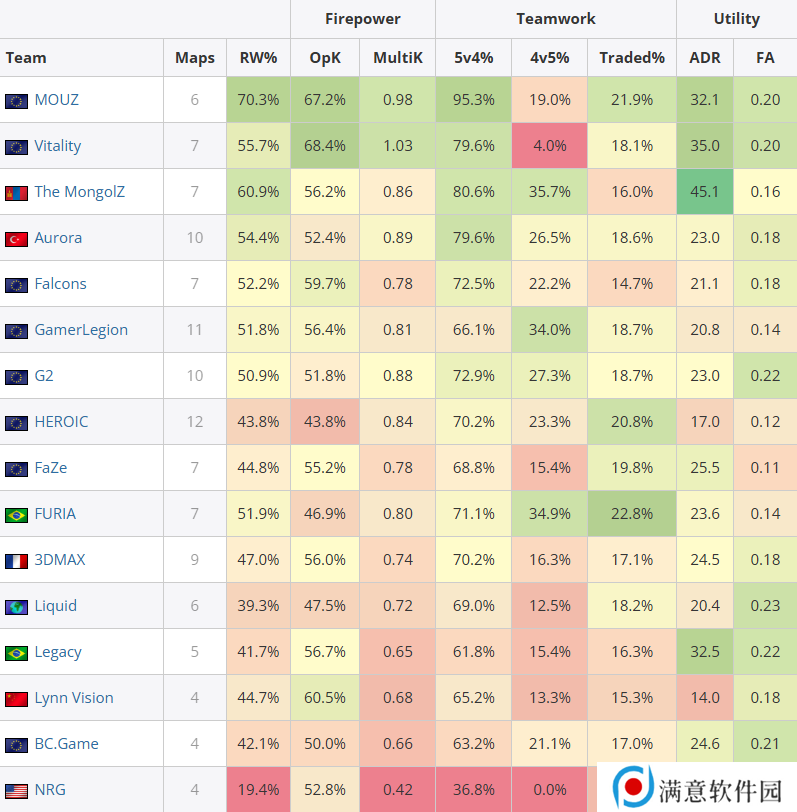Click the France flag beside 3DMAX
797x812 pixels.
click(x=16, y=561)
